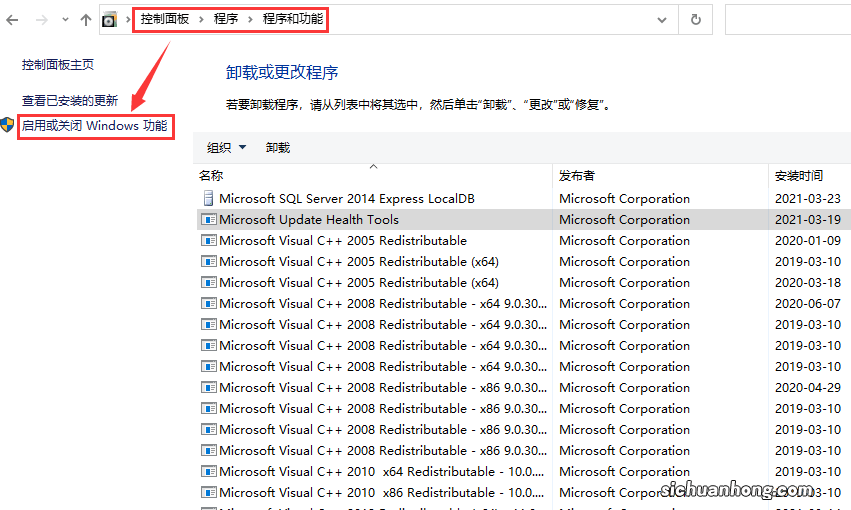Click icon of Visual C++ 2005 Redistributable dated 2020-01-09

[208, 240]
